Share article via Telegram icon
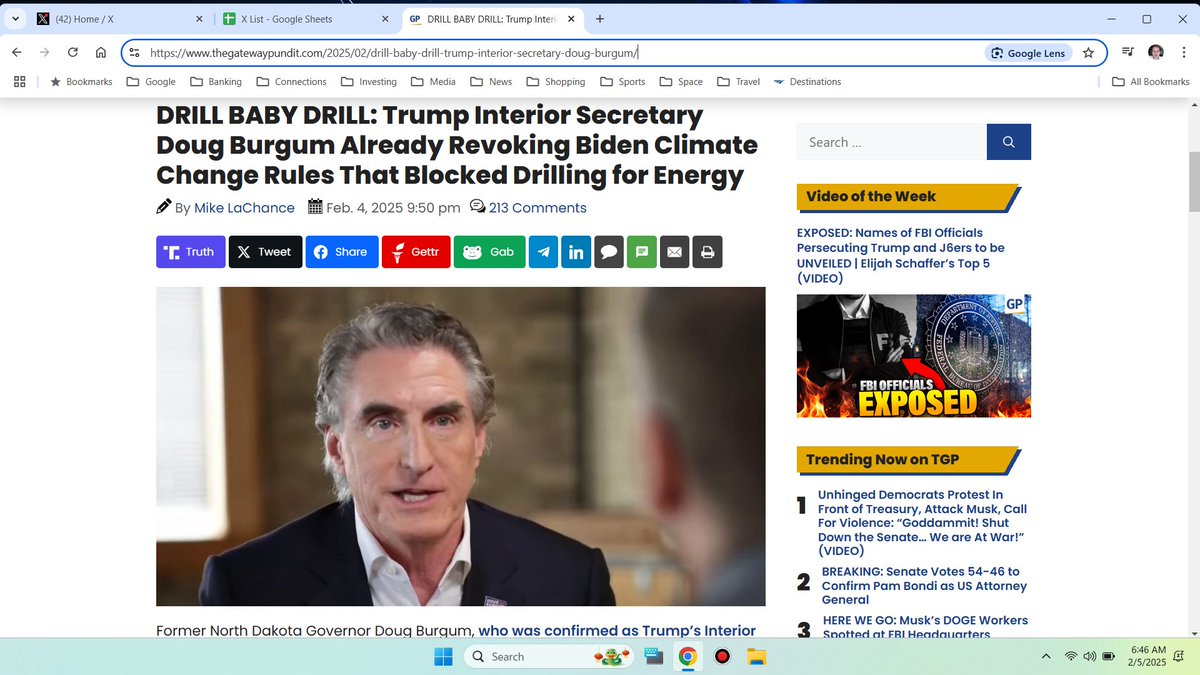The height and width of the screenshot is (675, 1200). point(544,252)
